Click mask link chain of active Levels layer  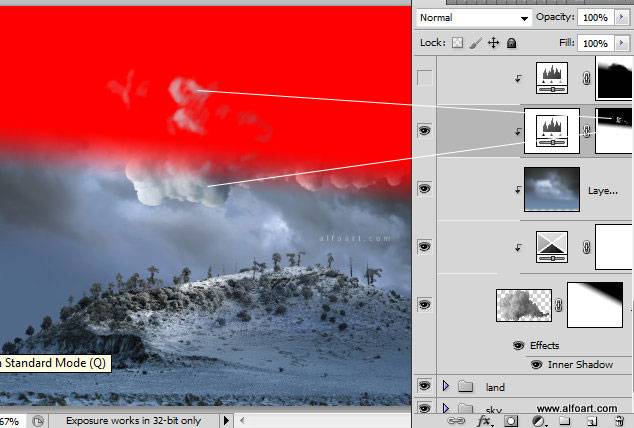click(587, 131)
